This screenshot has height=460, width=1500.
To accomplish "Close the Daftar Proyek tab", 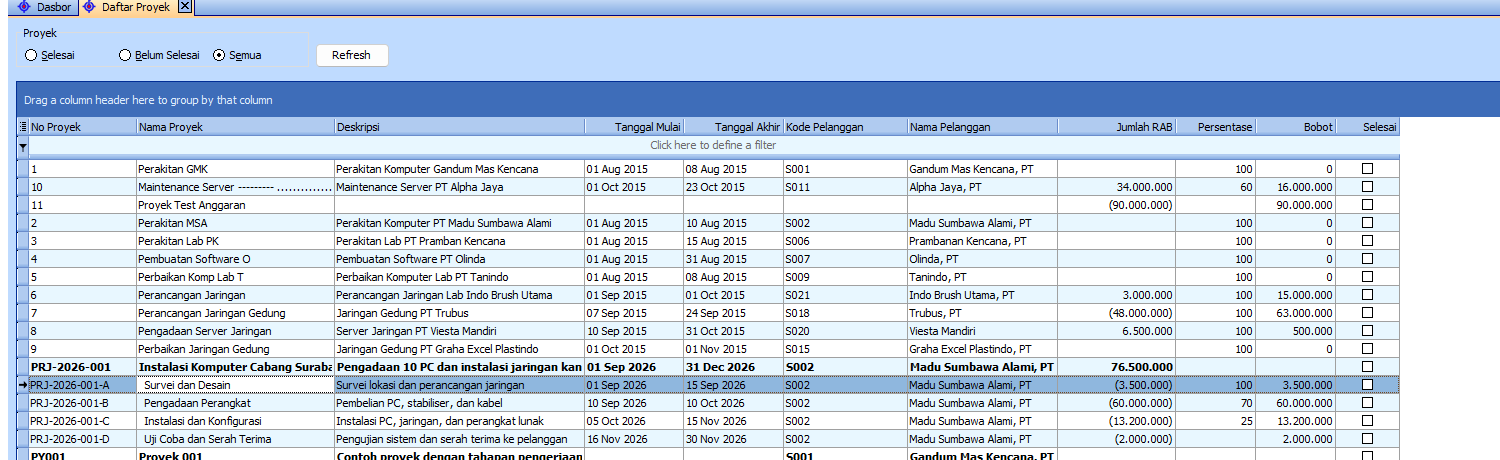I will [x=185, y=7].
